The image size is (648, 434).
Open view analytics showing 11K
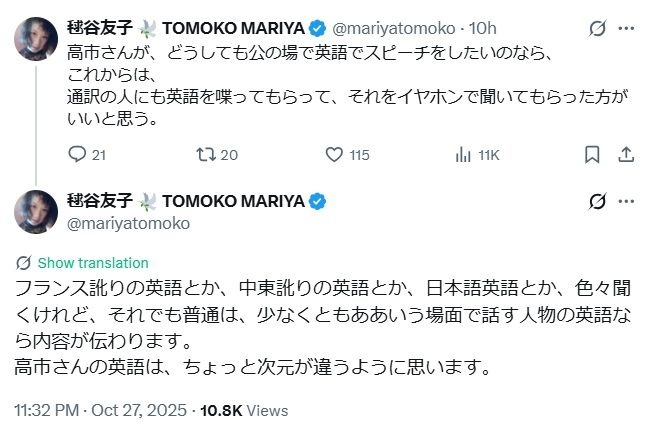(x=463, y=154)
